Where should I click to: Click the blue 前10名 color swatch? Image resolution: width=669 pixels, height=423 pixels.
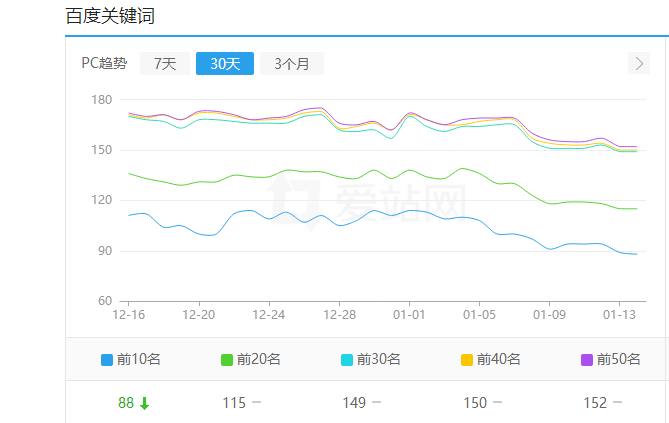[x=107, y=360]
